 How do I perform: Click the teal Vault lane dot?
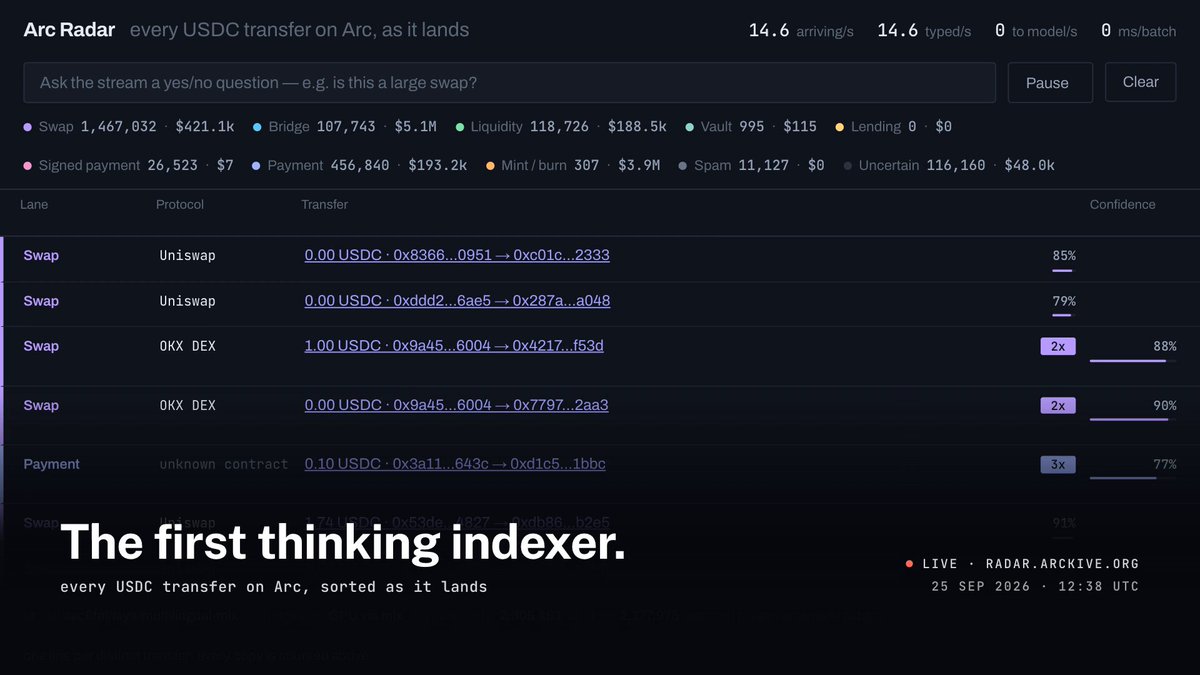pyautogui.click(x=689, y=127)
